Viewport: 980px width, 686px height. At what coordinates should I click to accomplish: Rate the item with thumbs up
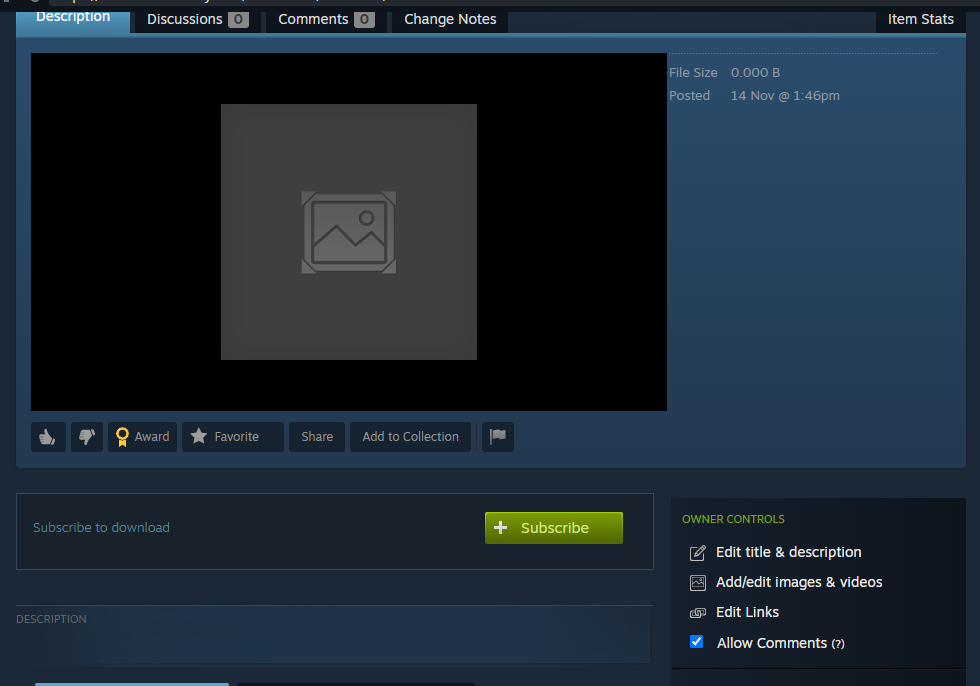coord(48,437)
